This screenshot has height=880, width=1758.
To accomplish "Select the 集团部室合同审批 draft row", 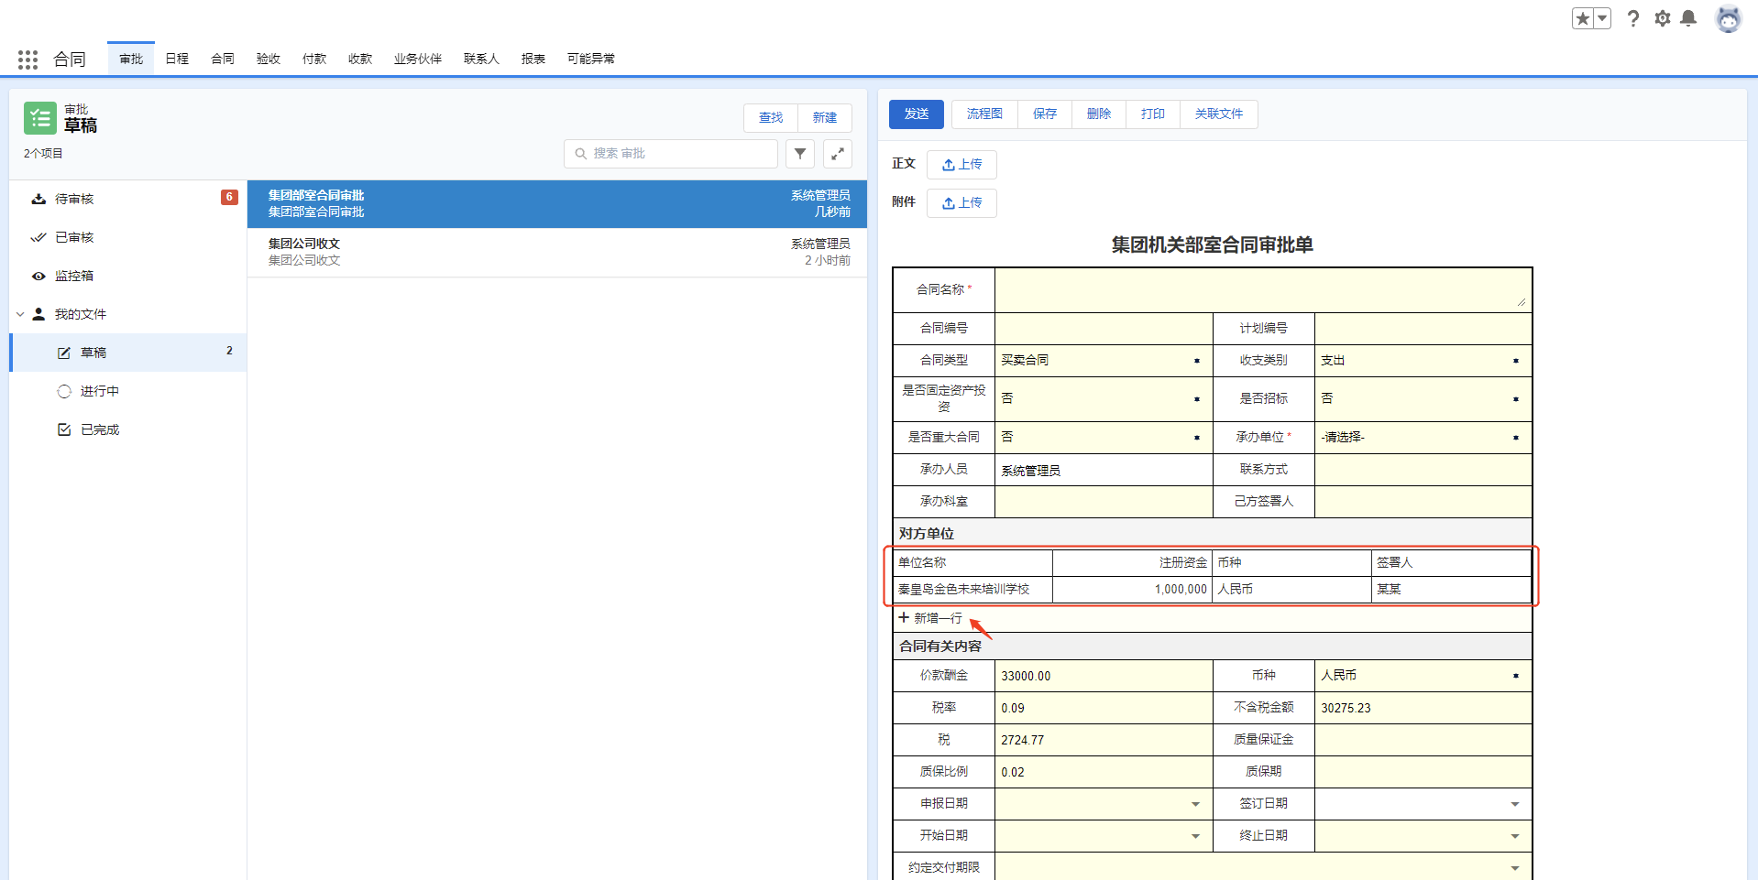I will coord(557,204).
